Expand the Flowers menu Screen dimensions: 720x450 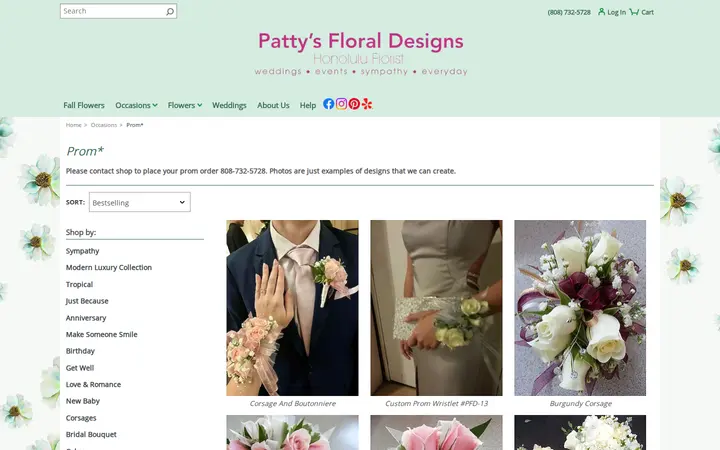185,105
